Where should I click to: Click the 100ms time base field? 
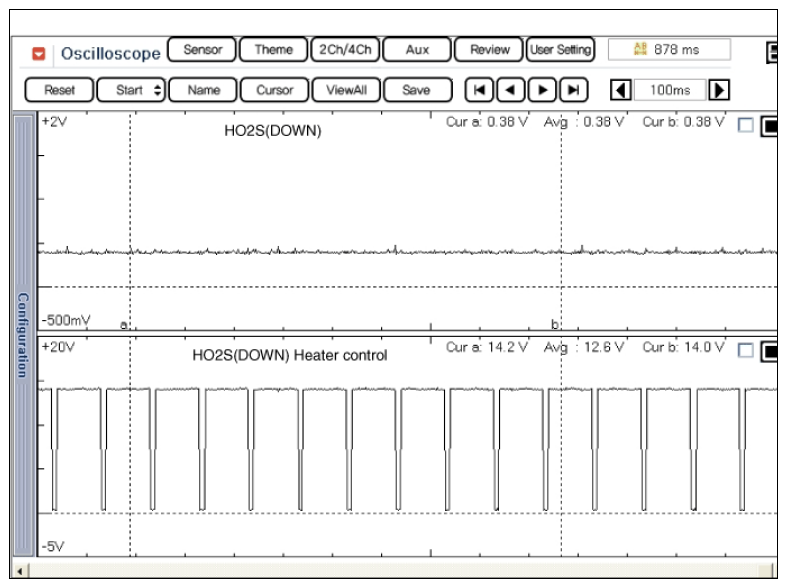click(x=669, y=90)
